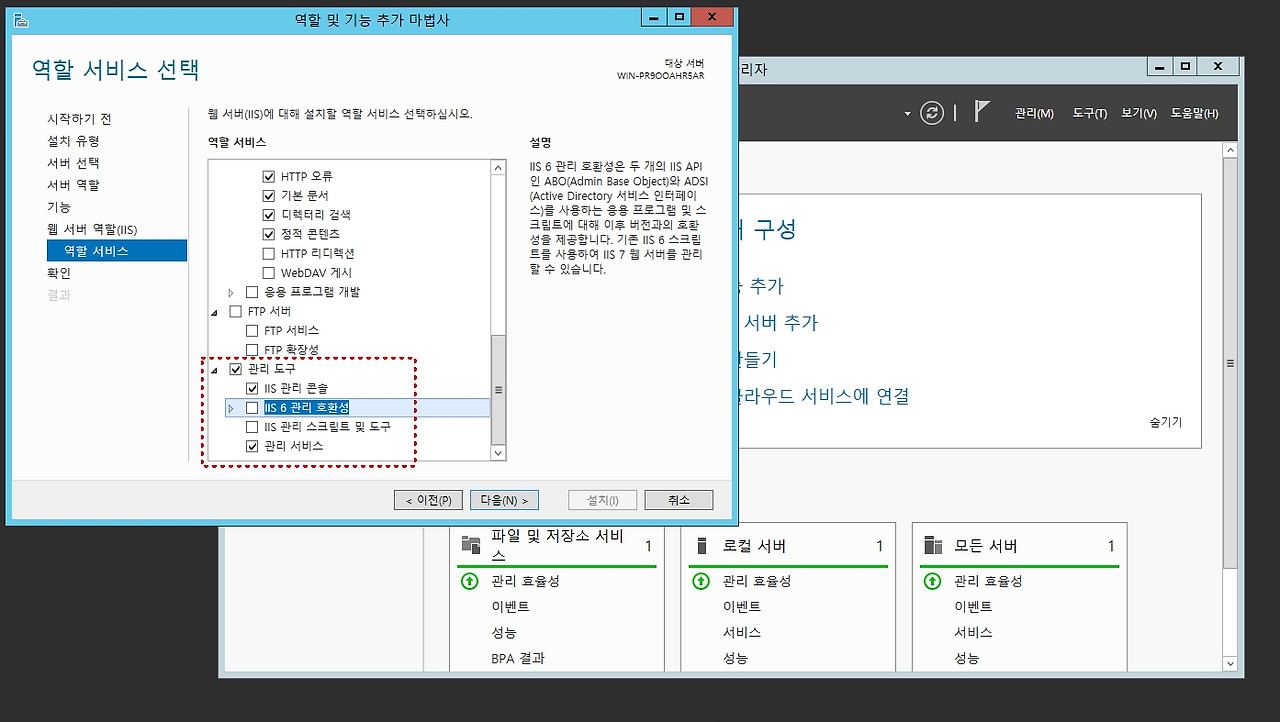Check the IIS 6 관리 호환성 checkbox

[252, 408]
